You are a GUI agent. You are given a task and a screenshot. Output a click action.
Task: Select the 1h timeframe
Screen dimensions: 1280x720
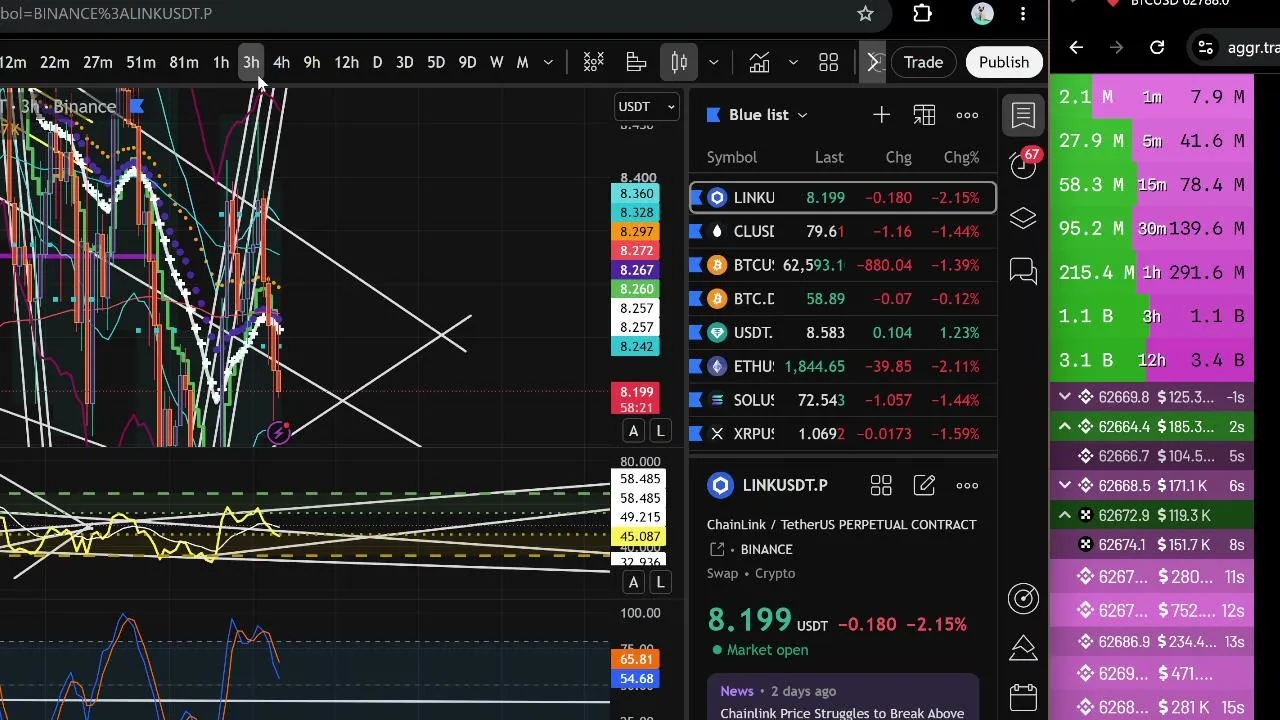click(x=220, y=63)
